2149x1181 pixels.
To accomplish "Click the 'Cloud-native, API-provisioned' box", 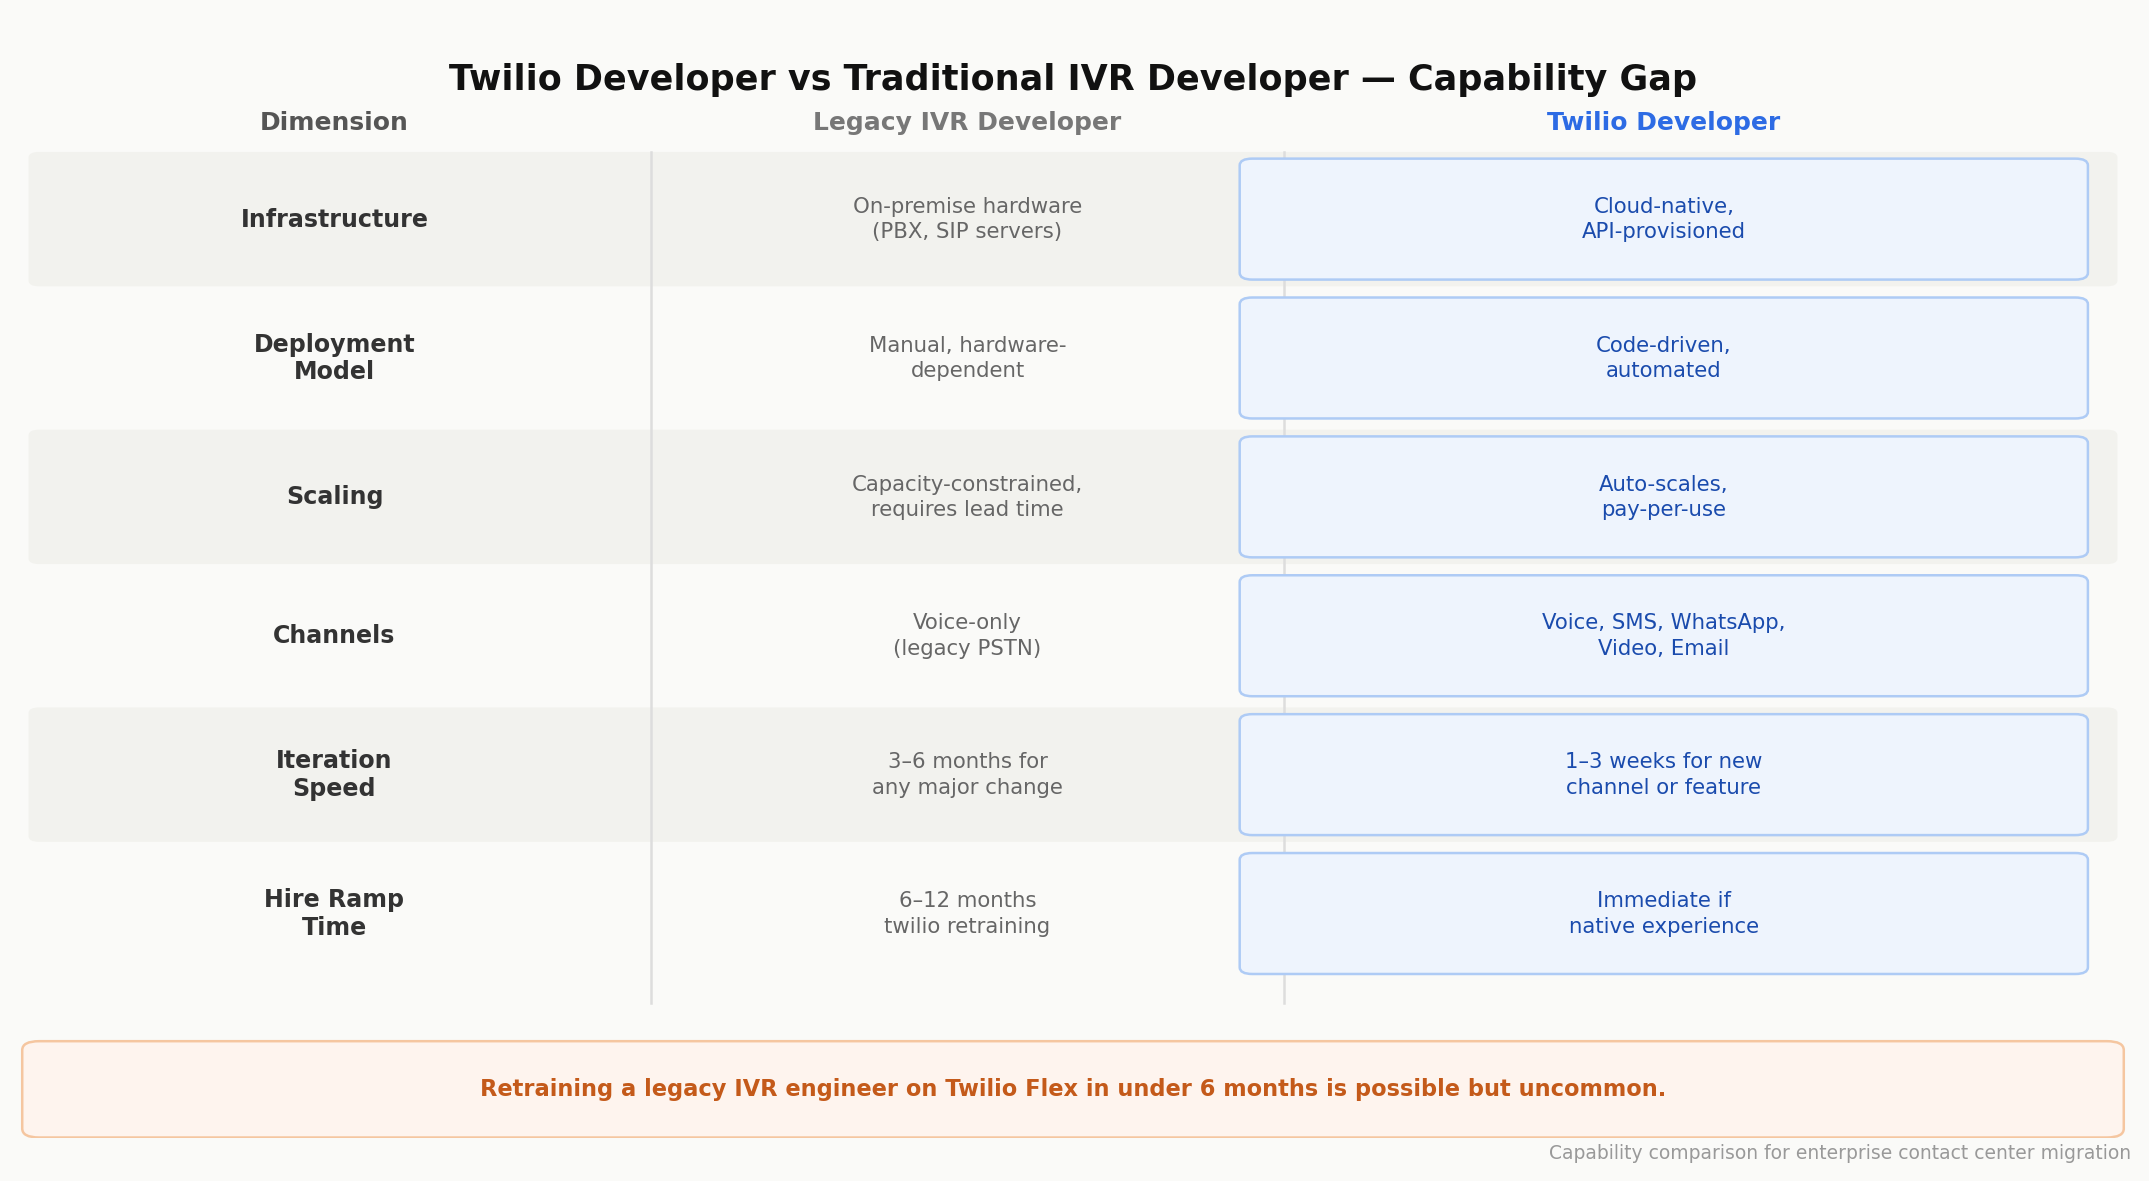I will tap(1663, 219).
